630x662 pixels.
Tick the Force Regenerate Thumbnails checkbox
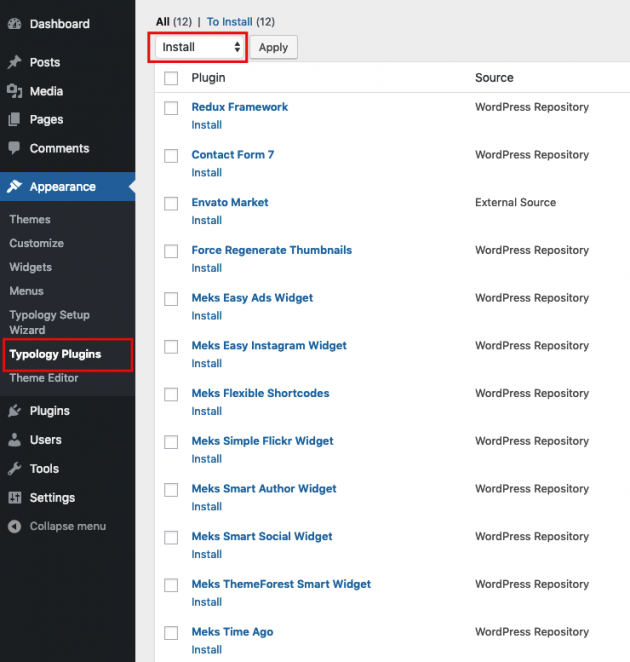pos(171,251)
